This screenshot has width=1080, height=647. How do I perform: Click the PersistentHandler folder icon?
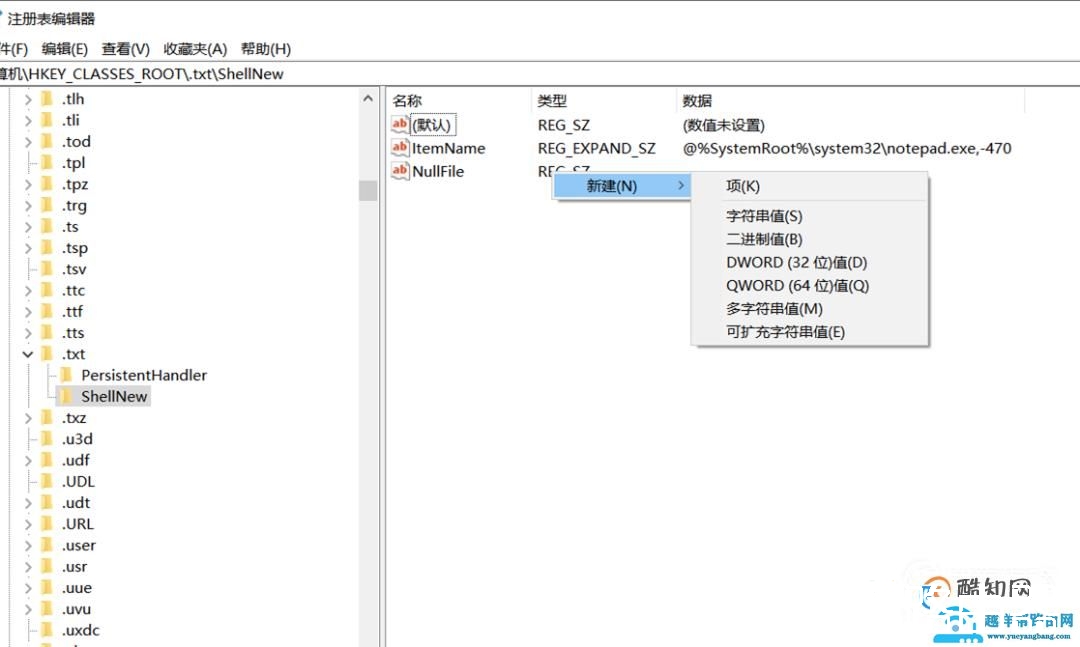65,375
